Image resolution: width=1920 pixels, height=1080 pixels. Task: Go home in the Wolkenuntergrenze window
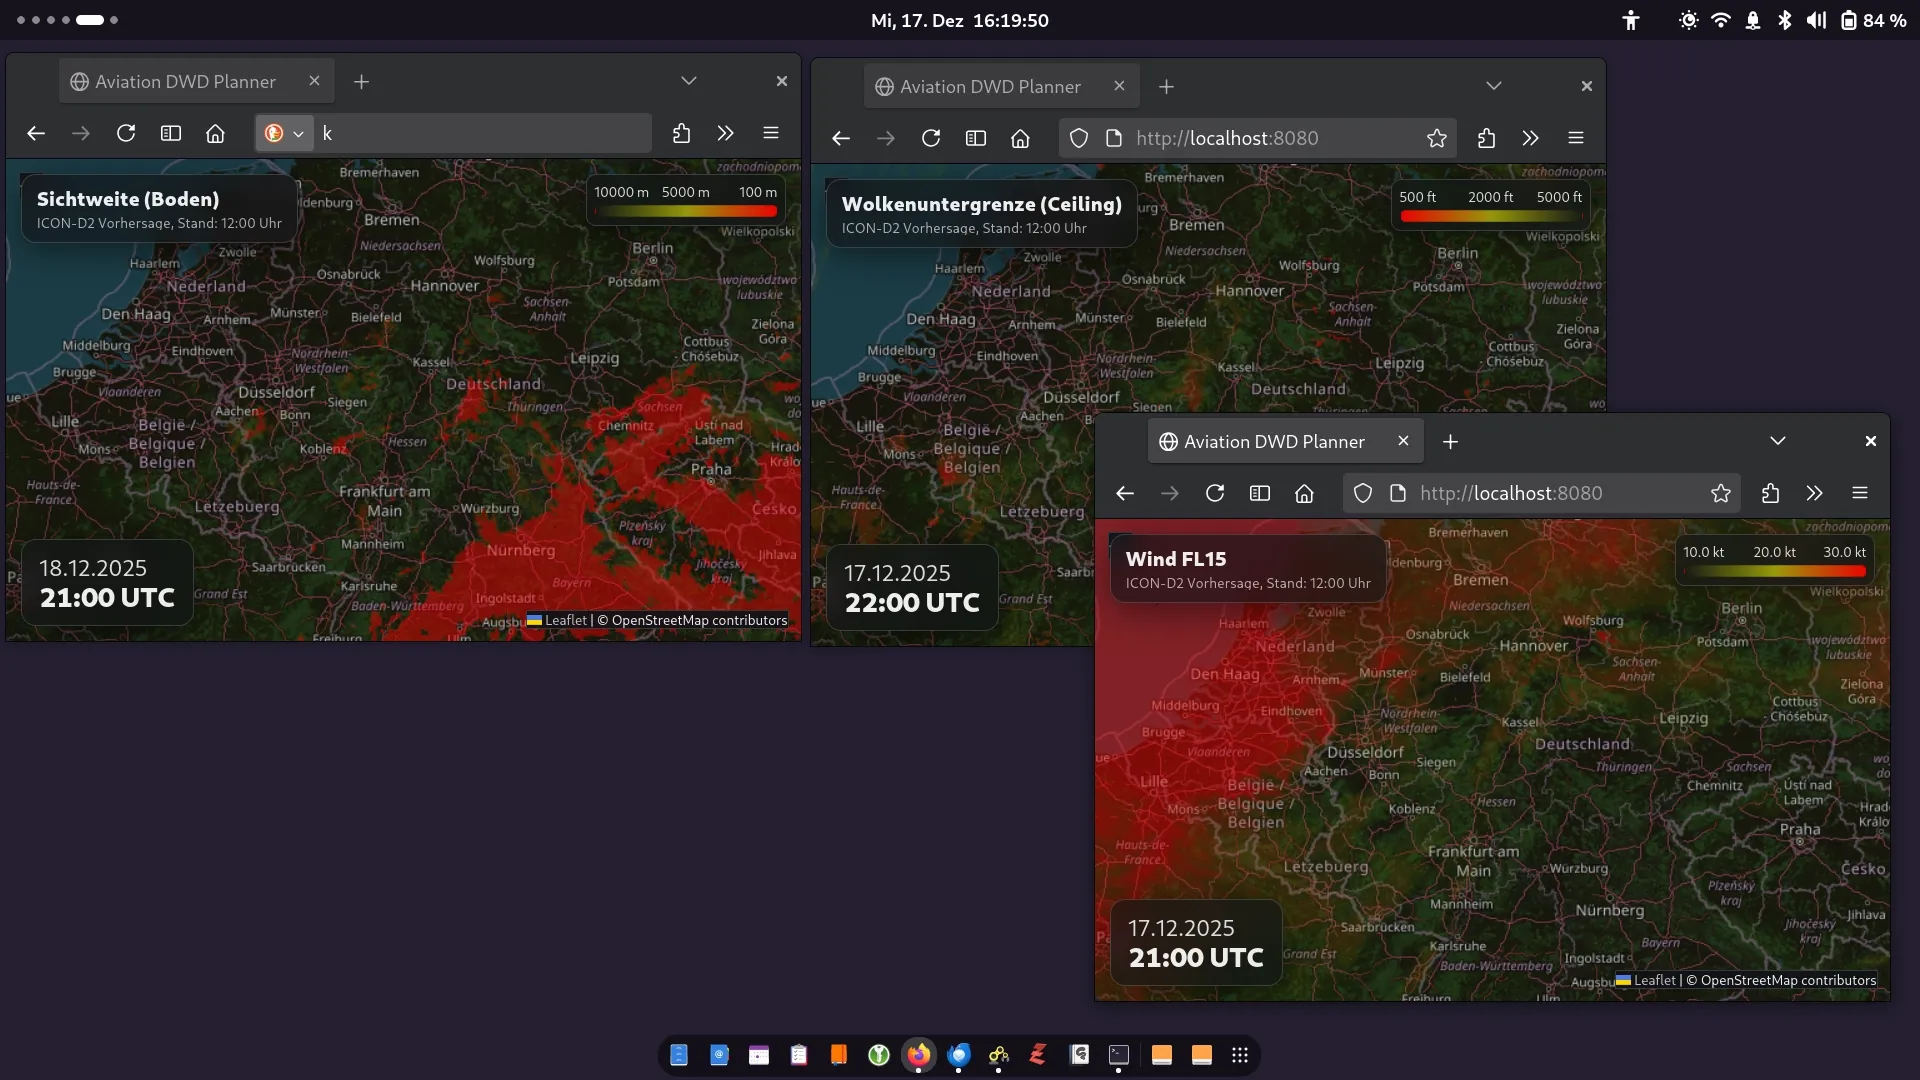(x=1019, y=138)
